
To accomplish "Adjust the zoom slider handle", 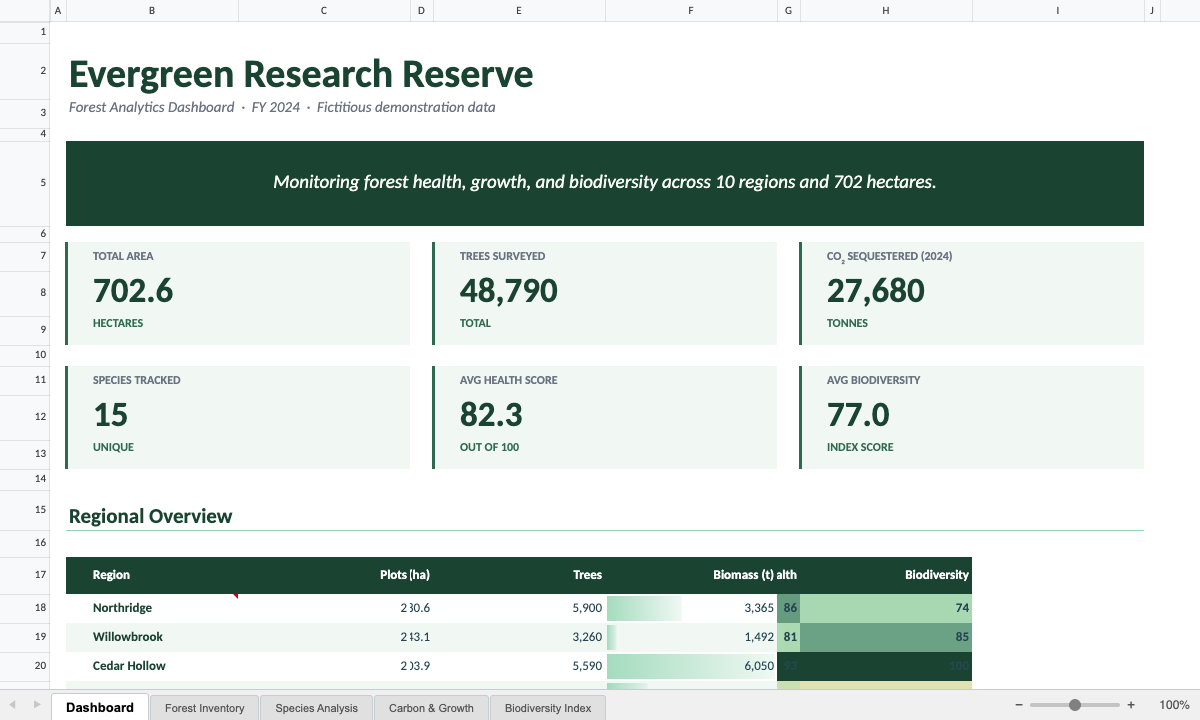I will (x=1075, y=705).
